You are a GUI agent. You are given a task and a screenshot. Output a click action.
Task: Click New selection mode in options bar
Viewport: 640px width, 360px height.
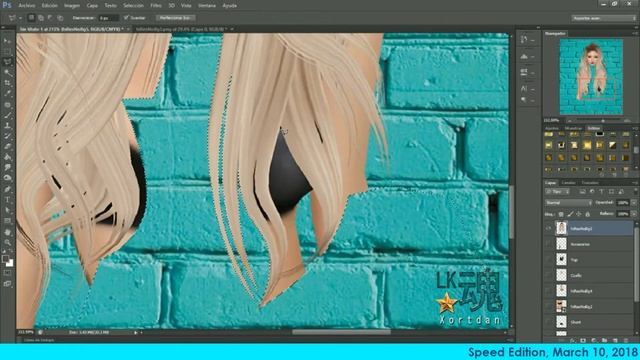coord(31,18)
